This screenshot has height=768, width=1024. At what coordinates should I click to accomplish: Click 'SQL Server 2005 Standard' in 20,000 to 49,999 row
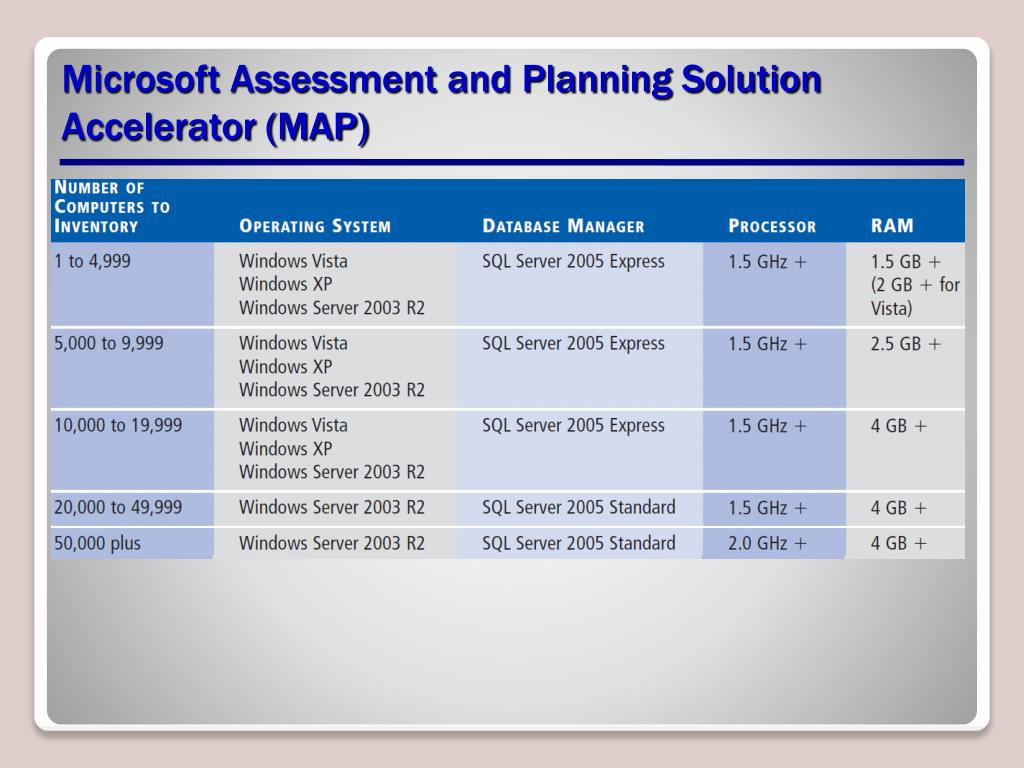coord(579,507)
